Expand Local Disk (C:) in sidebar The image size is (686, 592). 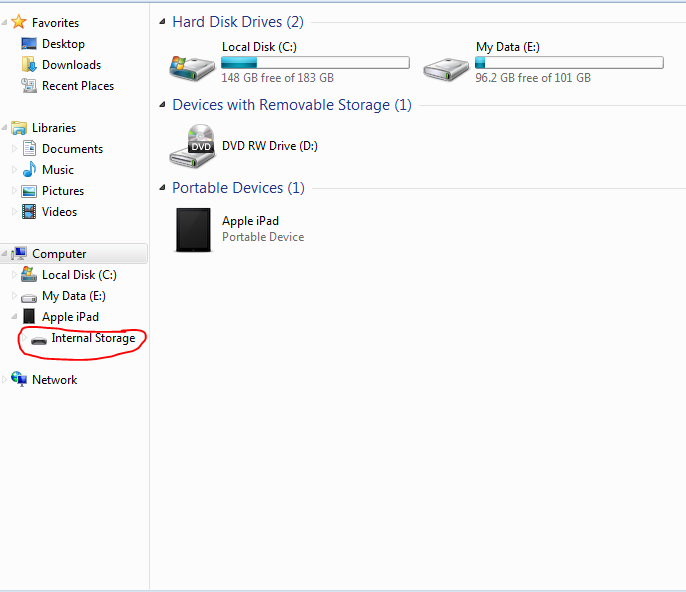[x=14, y=274]
